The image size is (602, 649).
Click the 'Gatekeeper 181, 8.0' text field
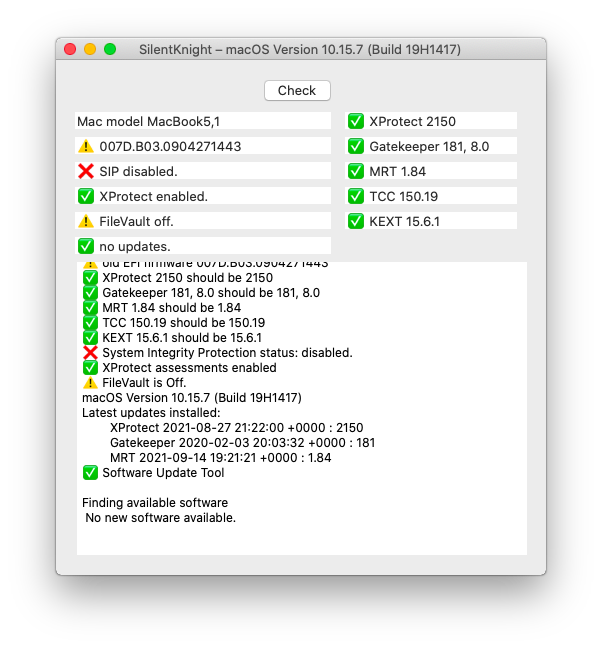431,146
